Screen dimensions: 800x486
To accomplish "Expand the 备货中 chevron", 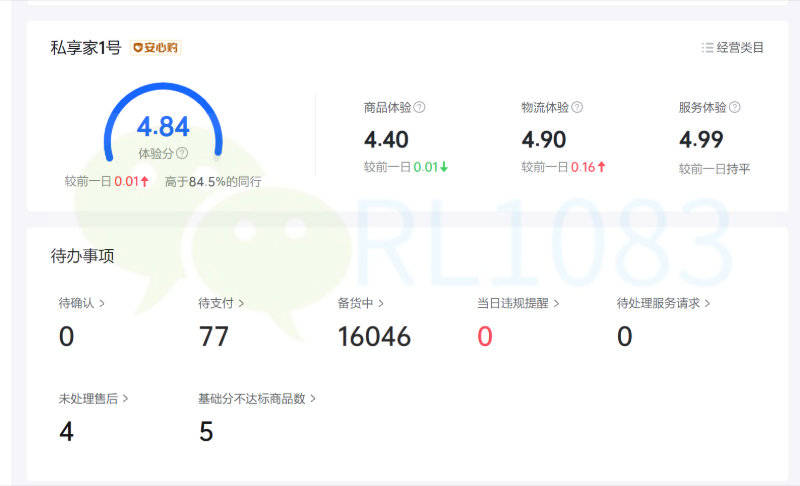I will [x=381, y=303].
